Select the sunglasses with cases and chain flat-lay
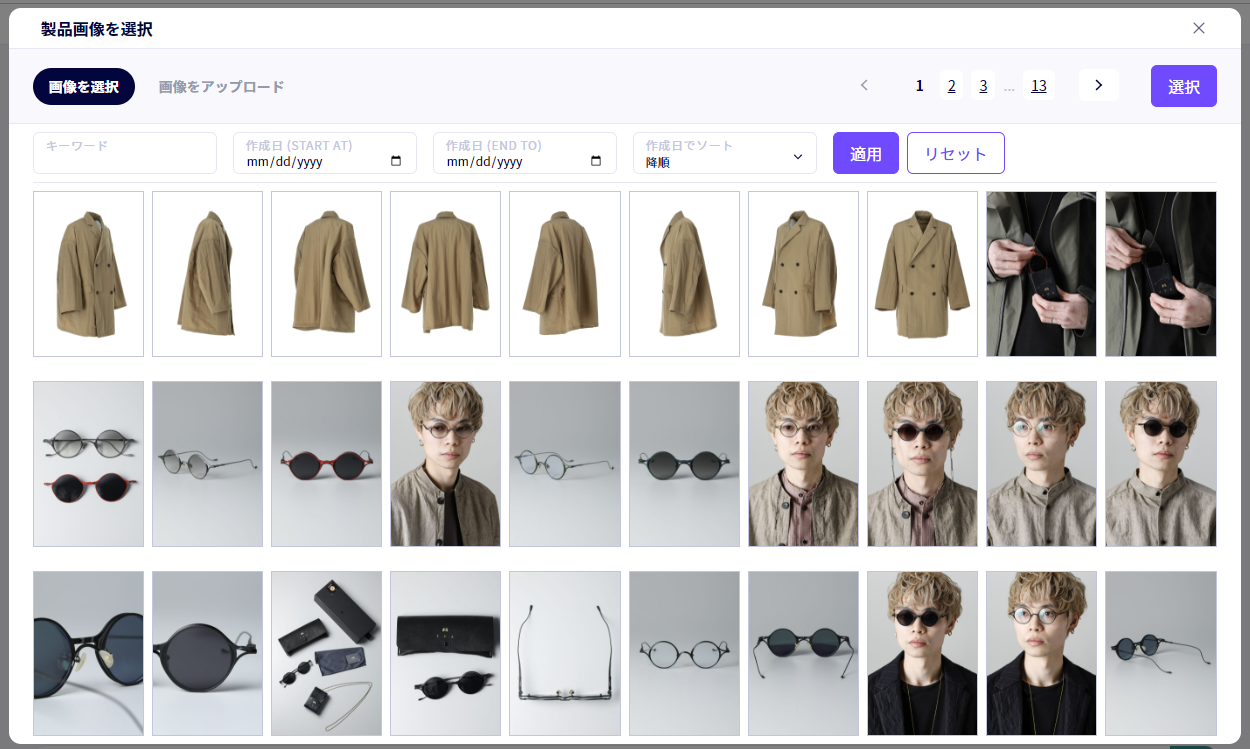 (x=326, y=654)
